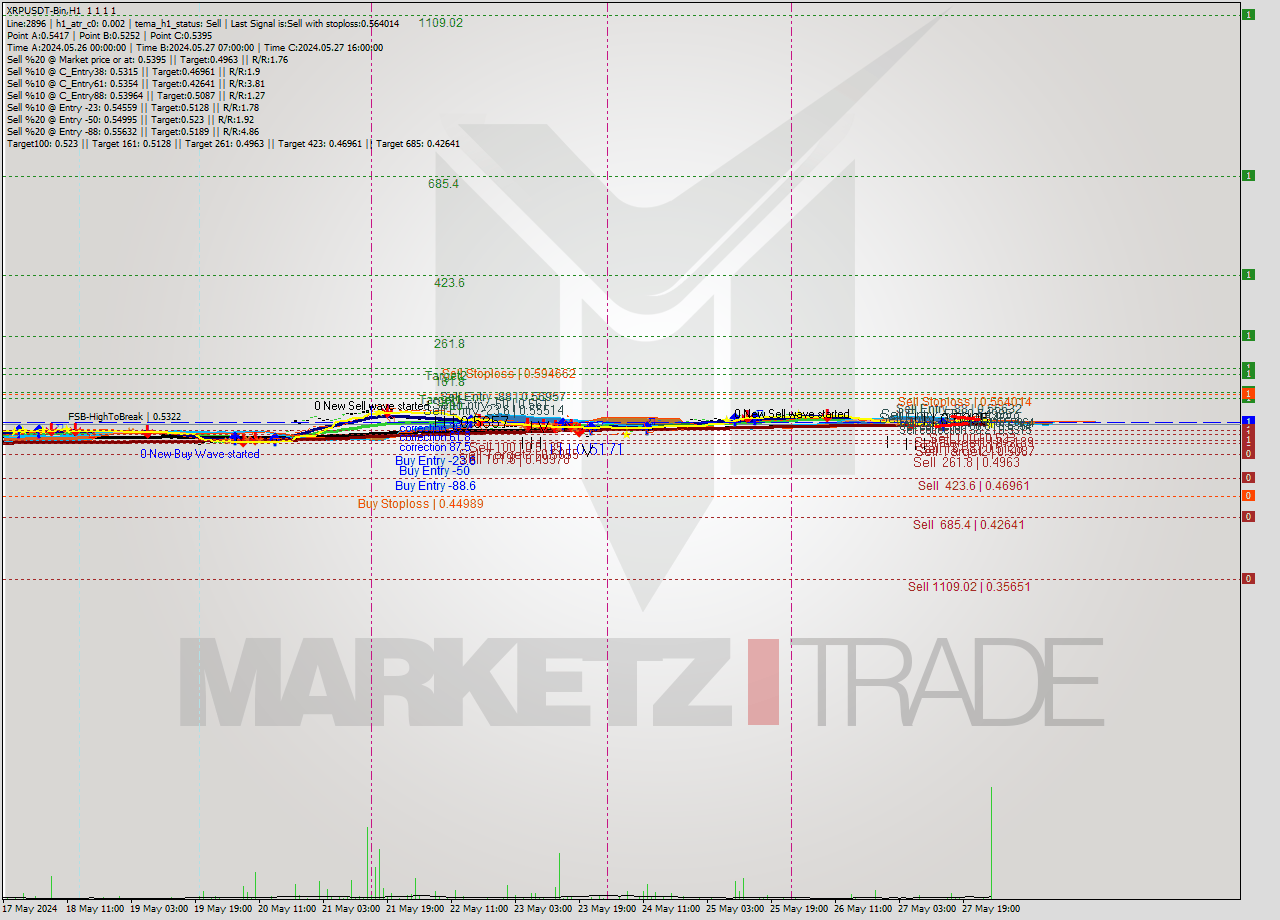Click the 'Sell 685.4 | 0.42641' label
The width and height of the screenshot is (1280, 920).
click(x=968, y=525)
